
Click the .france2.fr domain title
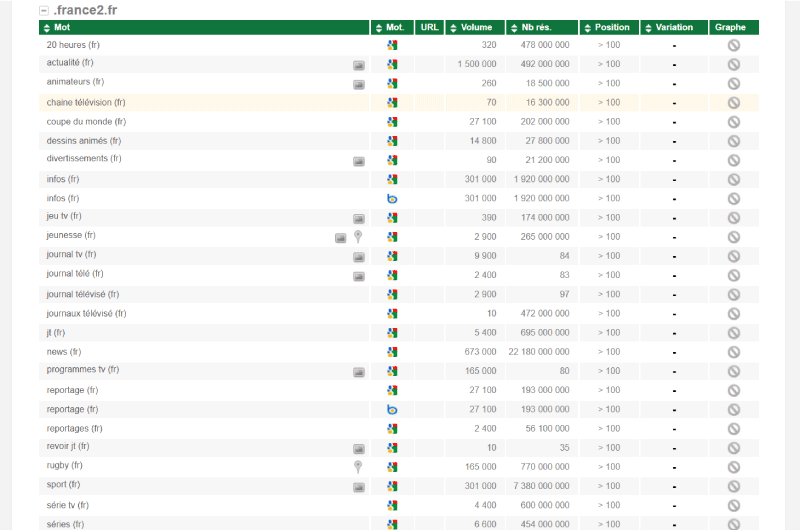tap(85, 10)
